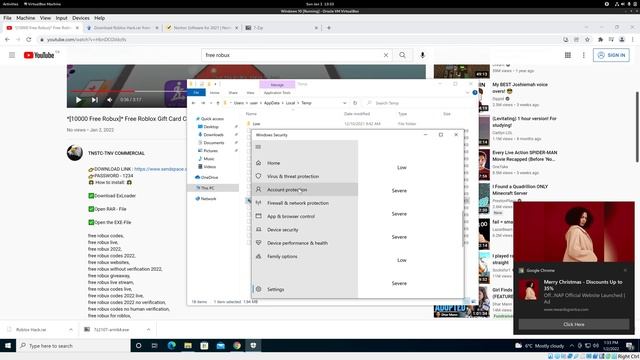This screenshot has width=640, height=360.
Task: Open VirtualBox Devices menu
Action: (x=81, y=18)
